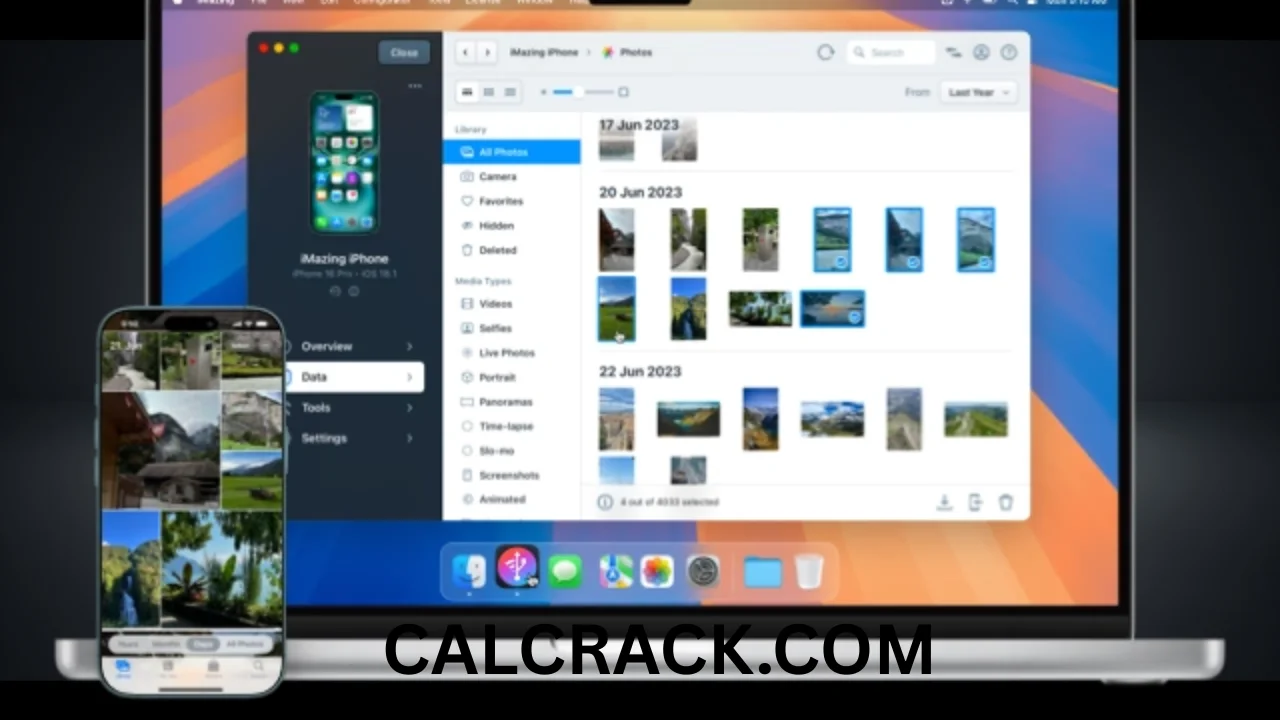Screen dimensions: 1280x720
Task: Click the info icon in the status bar
Action: coord(605,502)
